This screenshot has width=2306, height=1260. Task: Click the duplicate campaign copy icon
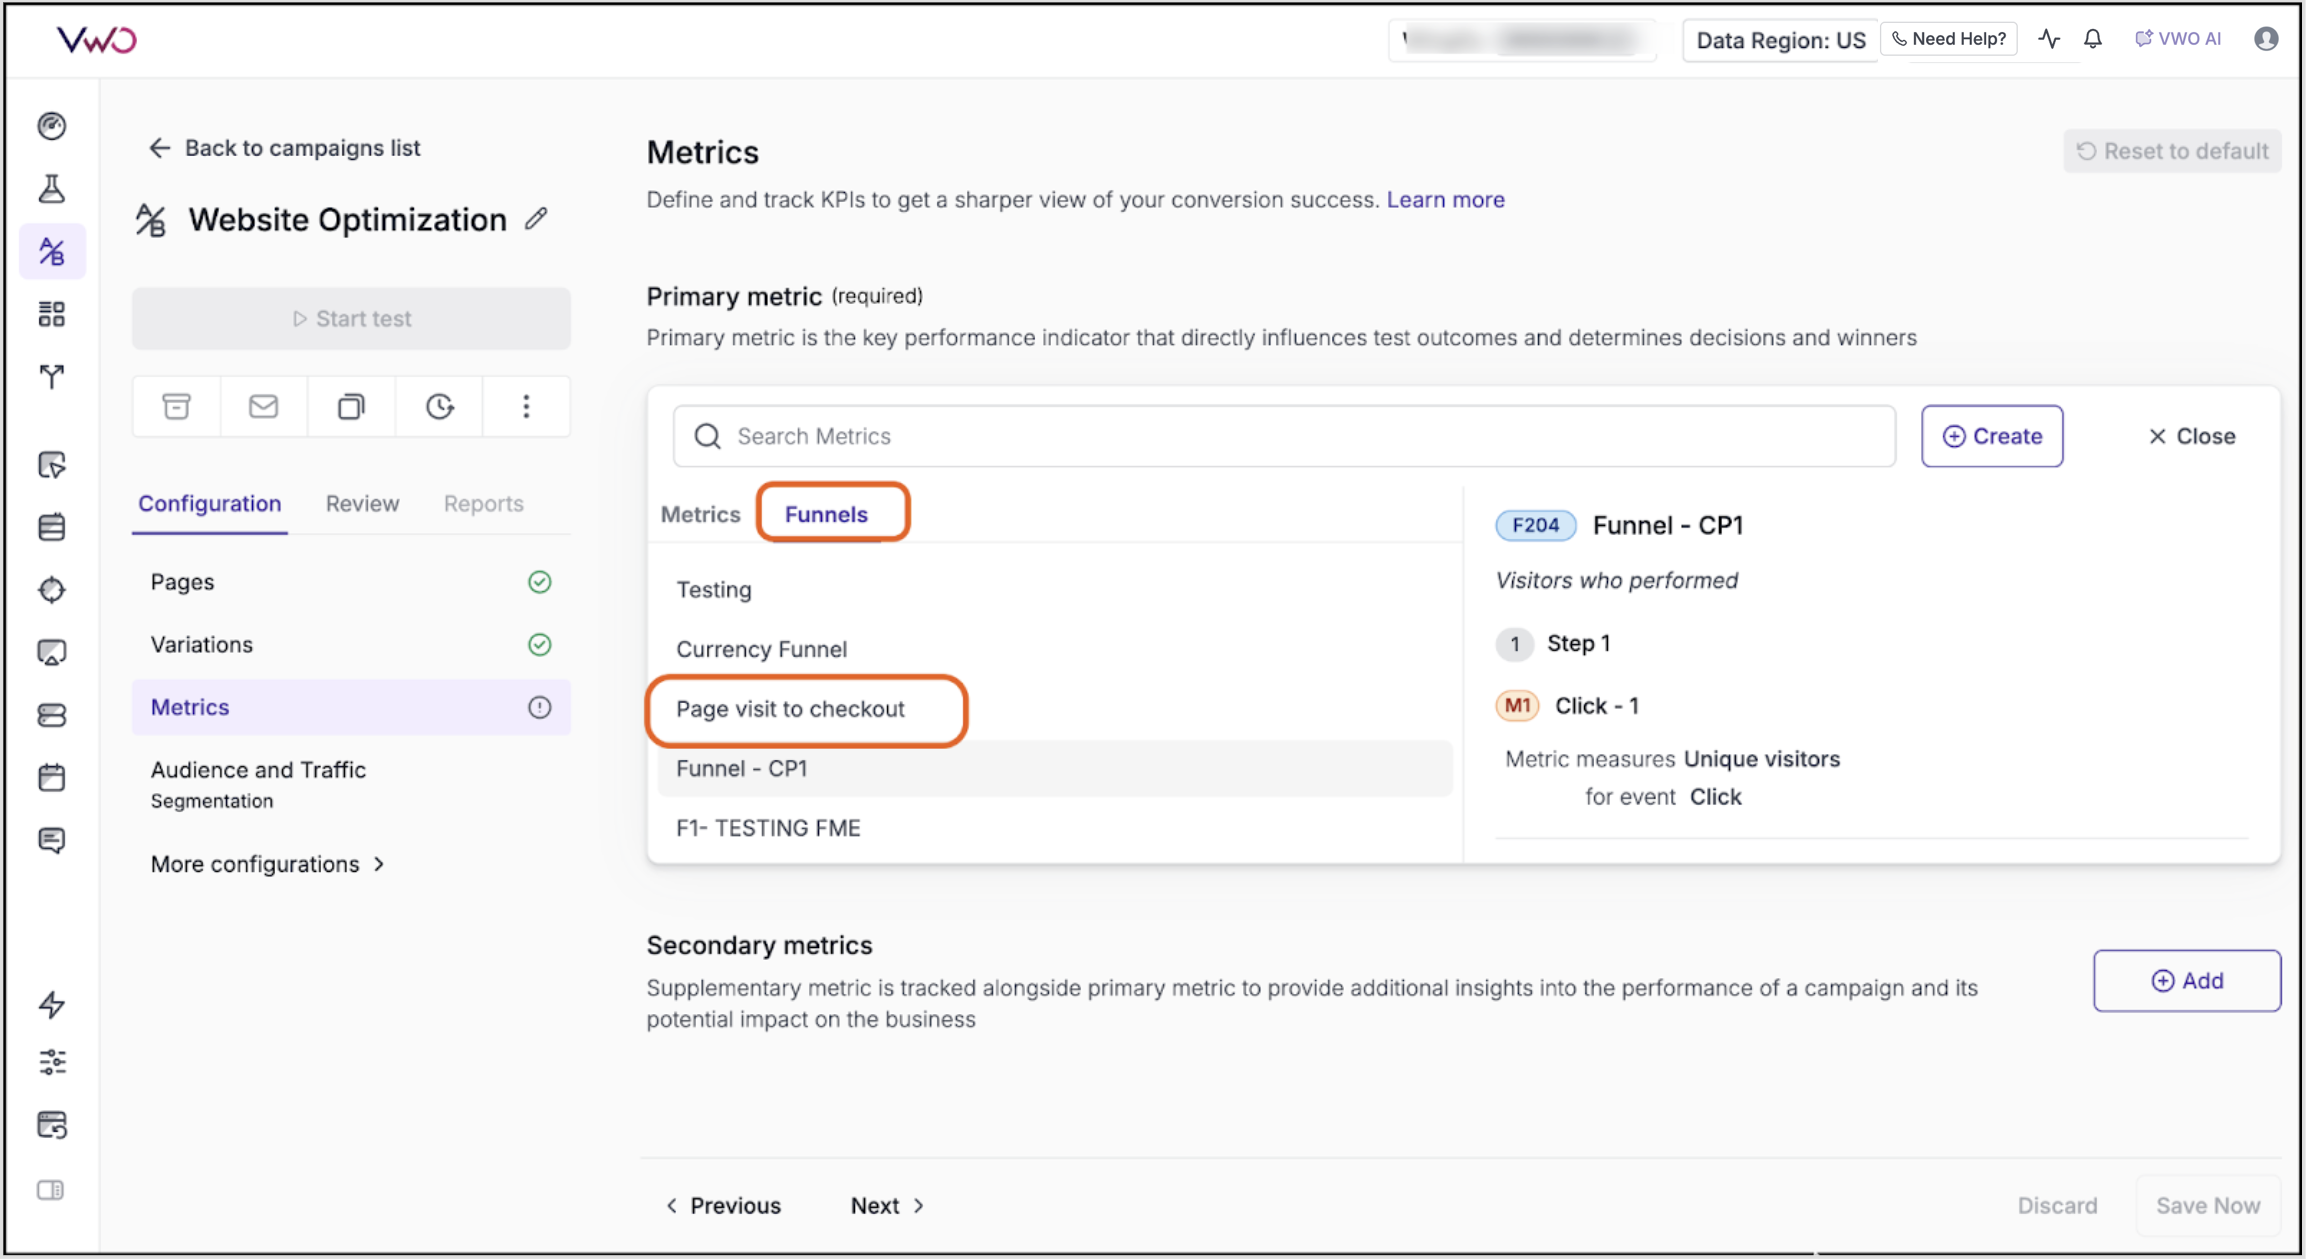(x=351, y=406)
